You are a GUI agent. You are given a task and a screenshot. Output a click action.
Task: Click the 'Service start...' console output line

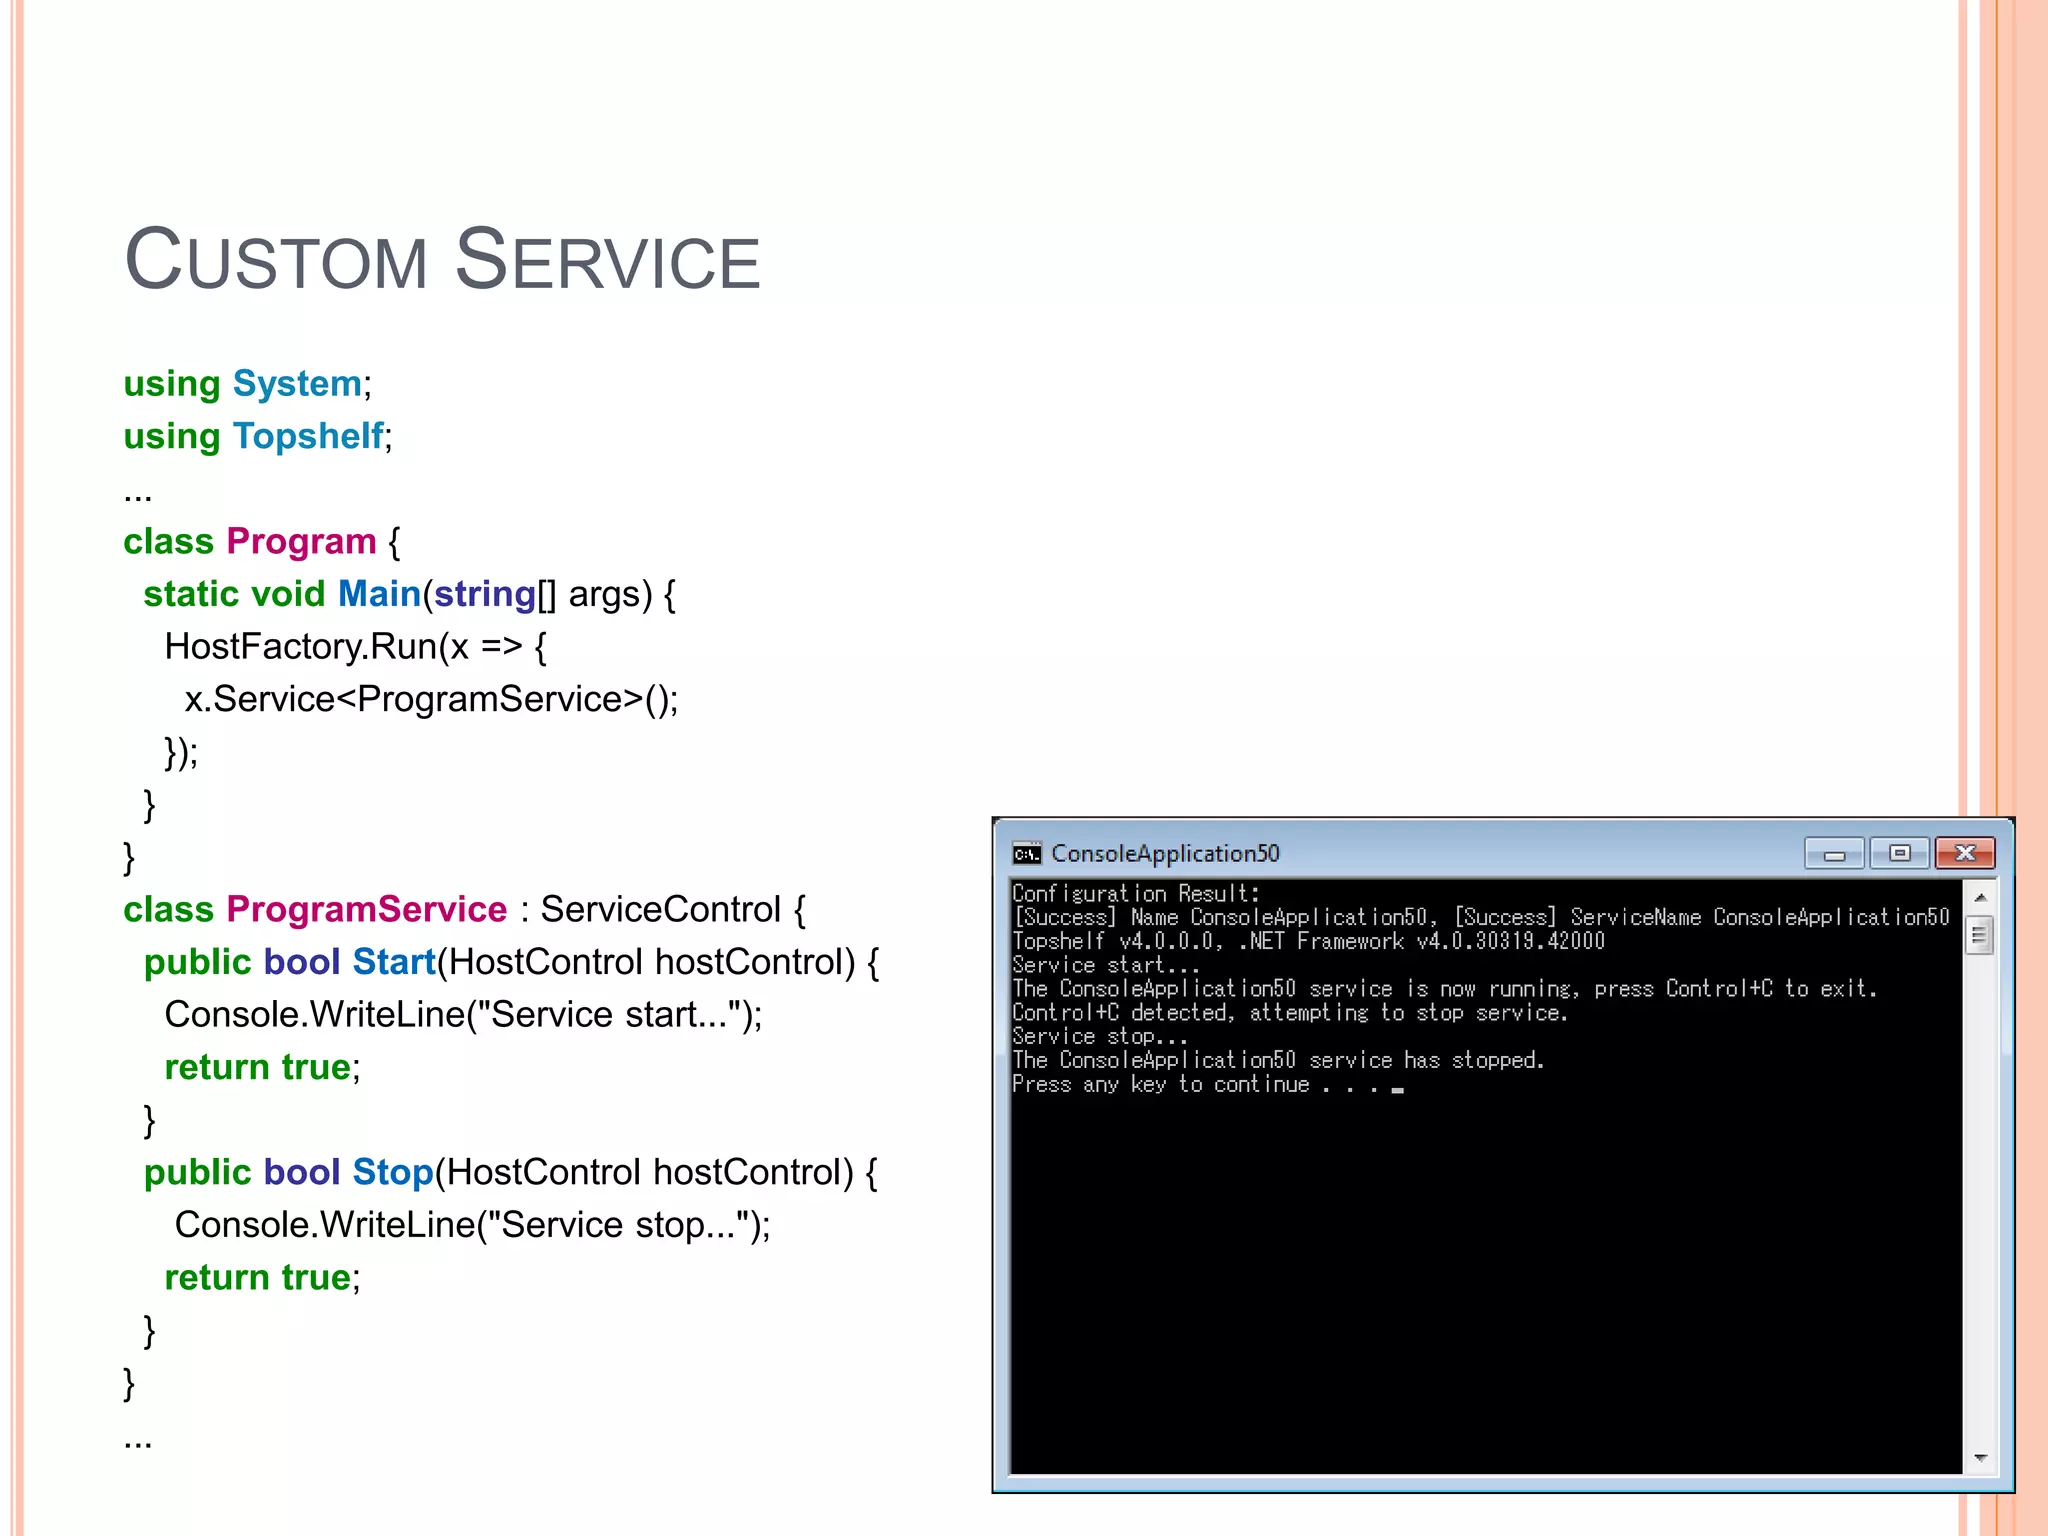(1105, 965)
